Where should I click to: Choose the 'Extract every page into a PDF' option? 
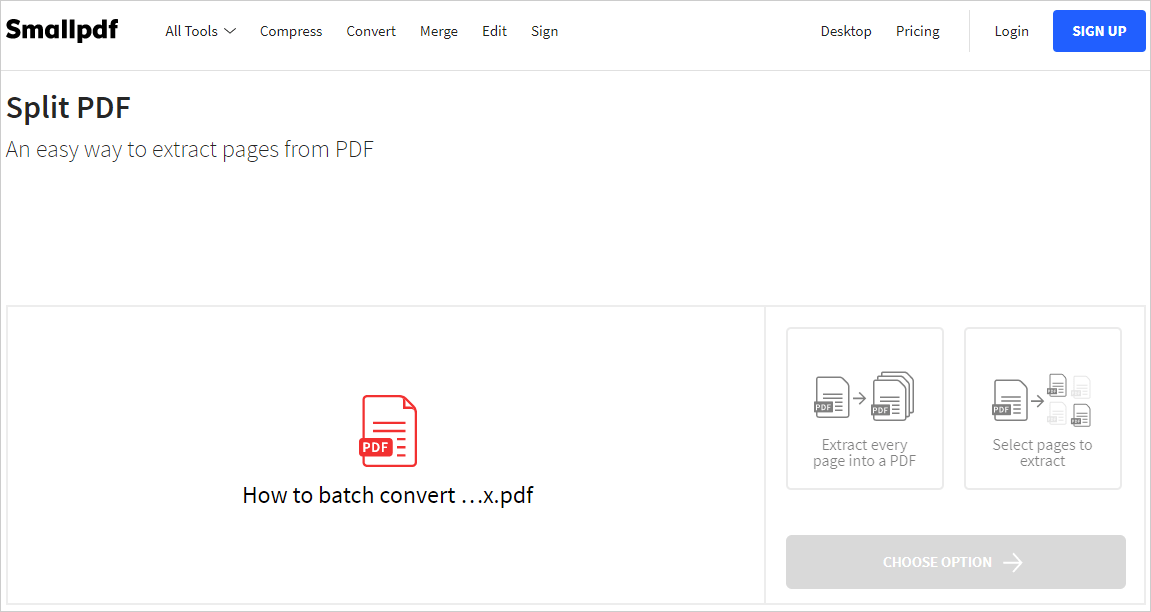[x=864, y=408]
